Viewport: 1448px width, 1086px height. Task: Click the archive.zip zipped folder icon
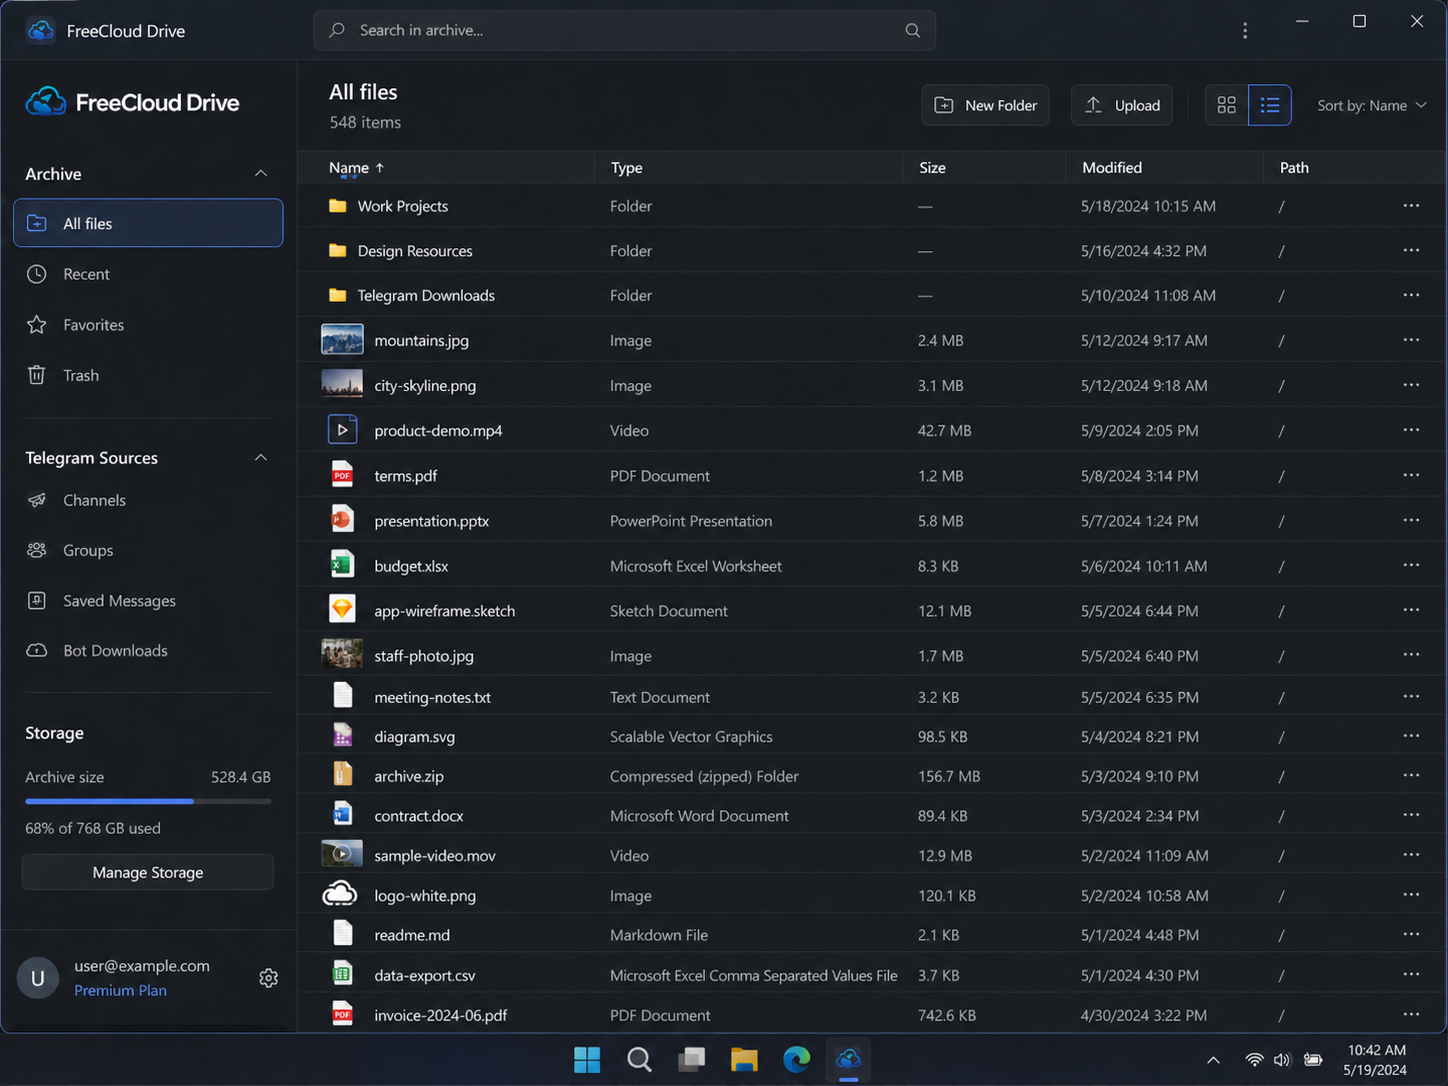click(342, 774)
